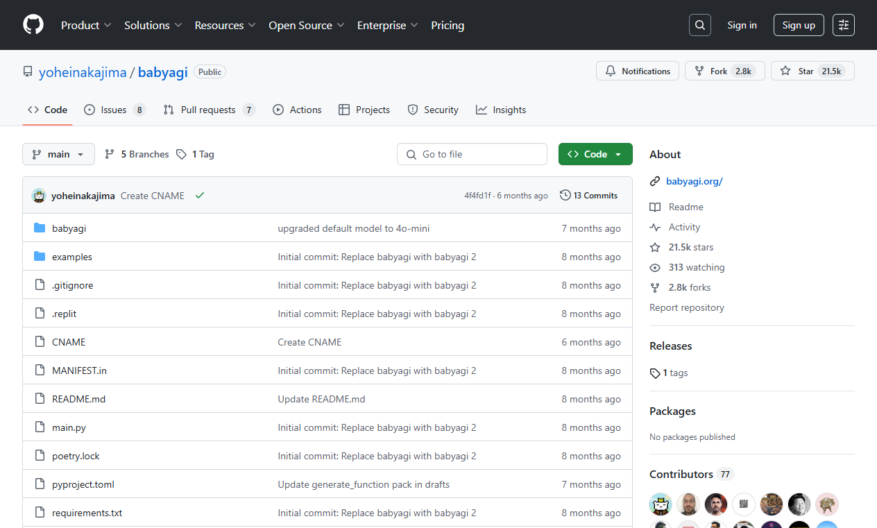
Task: Switch to the Security tab
Action: [433, 110]
